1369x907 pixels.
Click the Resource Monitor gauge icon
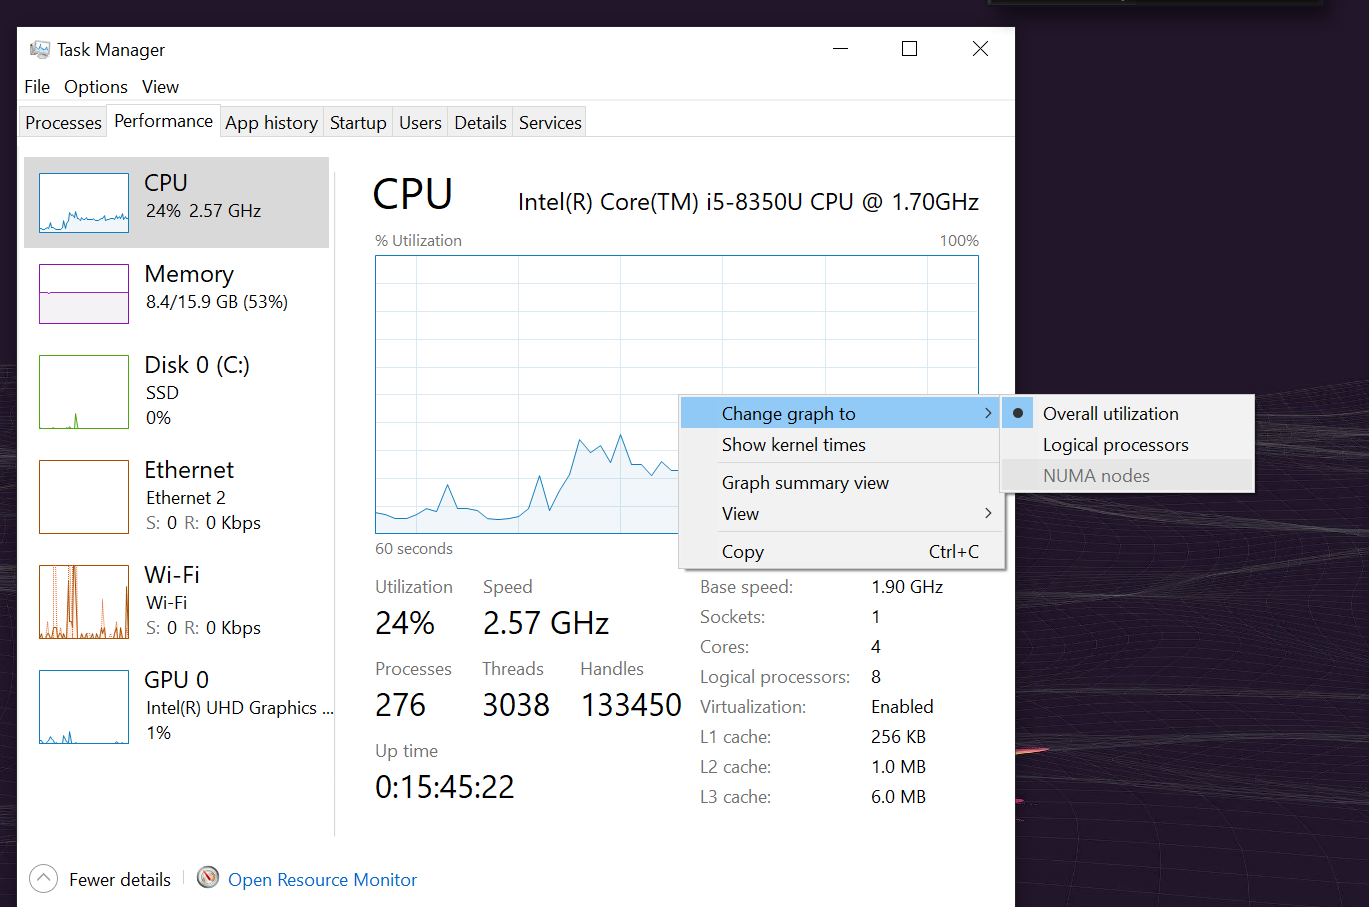208,878
